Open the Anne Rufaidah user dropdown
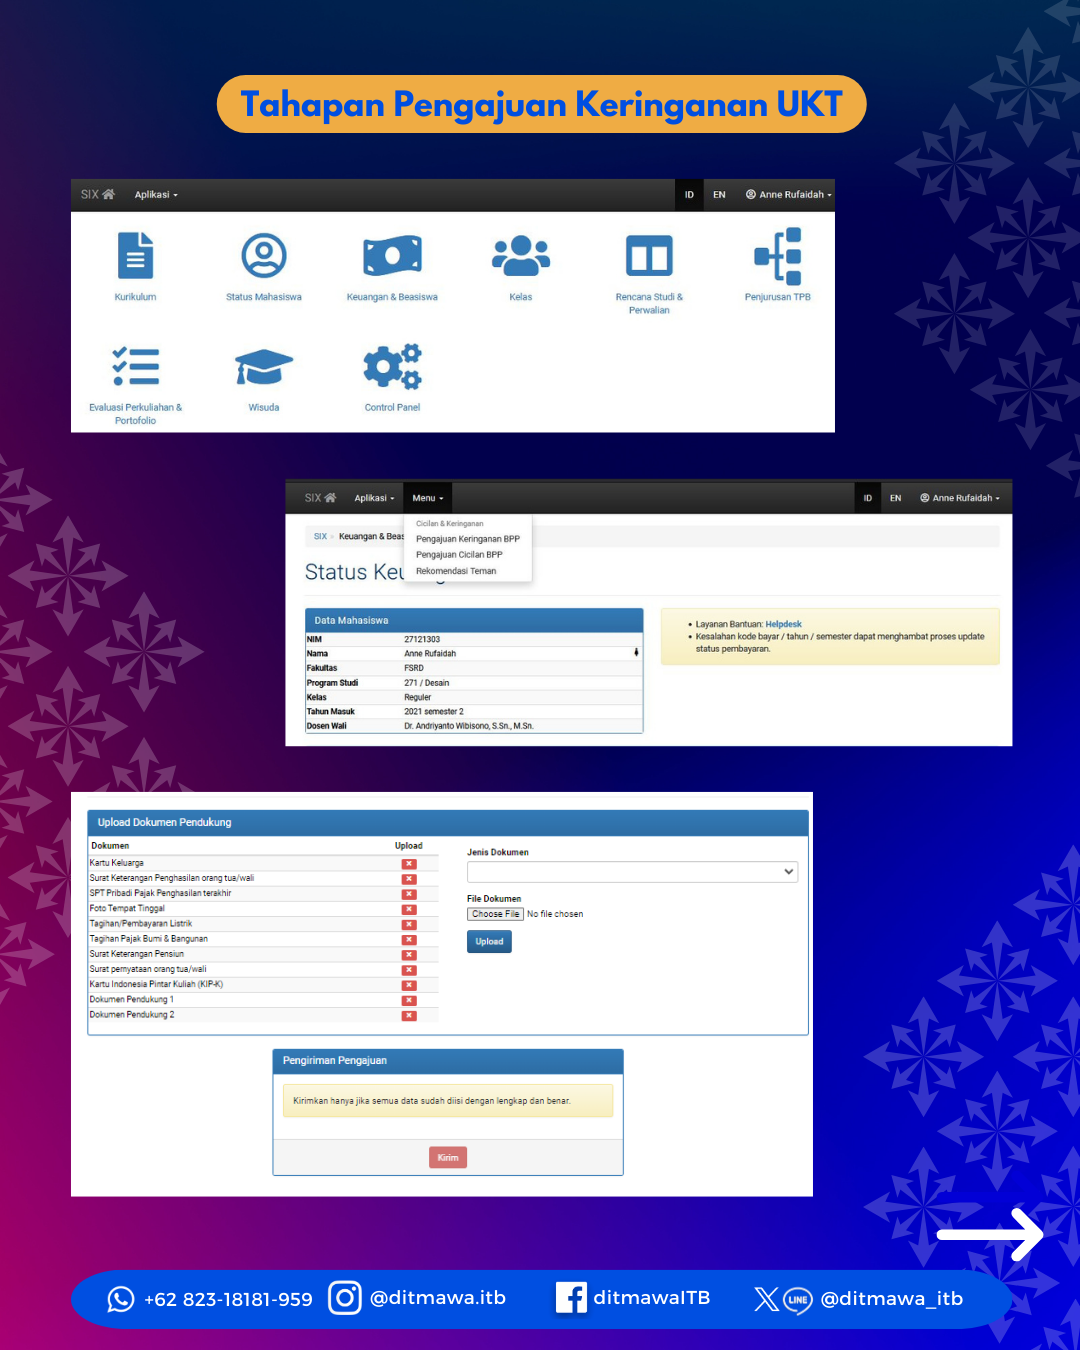1080x1350 pixels. click(x=789, y=195)
